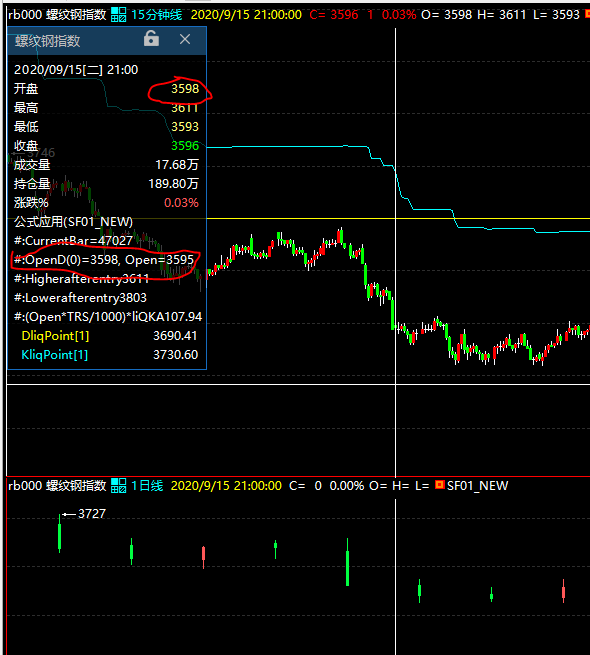Image resolution: width=590 pixels, height=655 pixels.
Task: Open the 15分钟线 period selector
Action: coord(157,15)
